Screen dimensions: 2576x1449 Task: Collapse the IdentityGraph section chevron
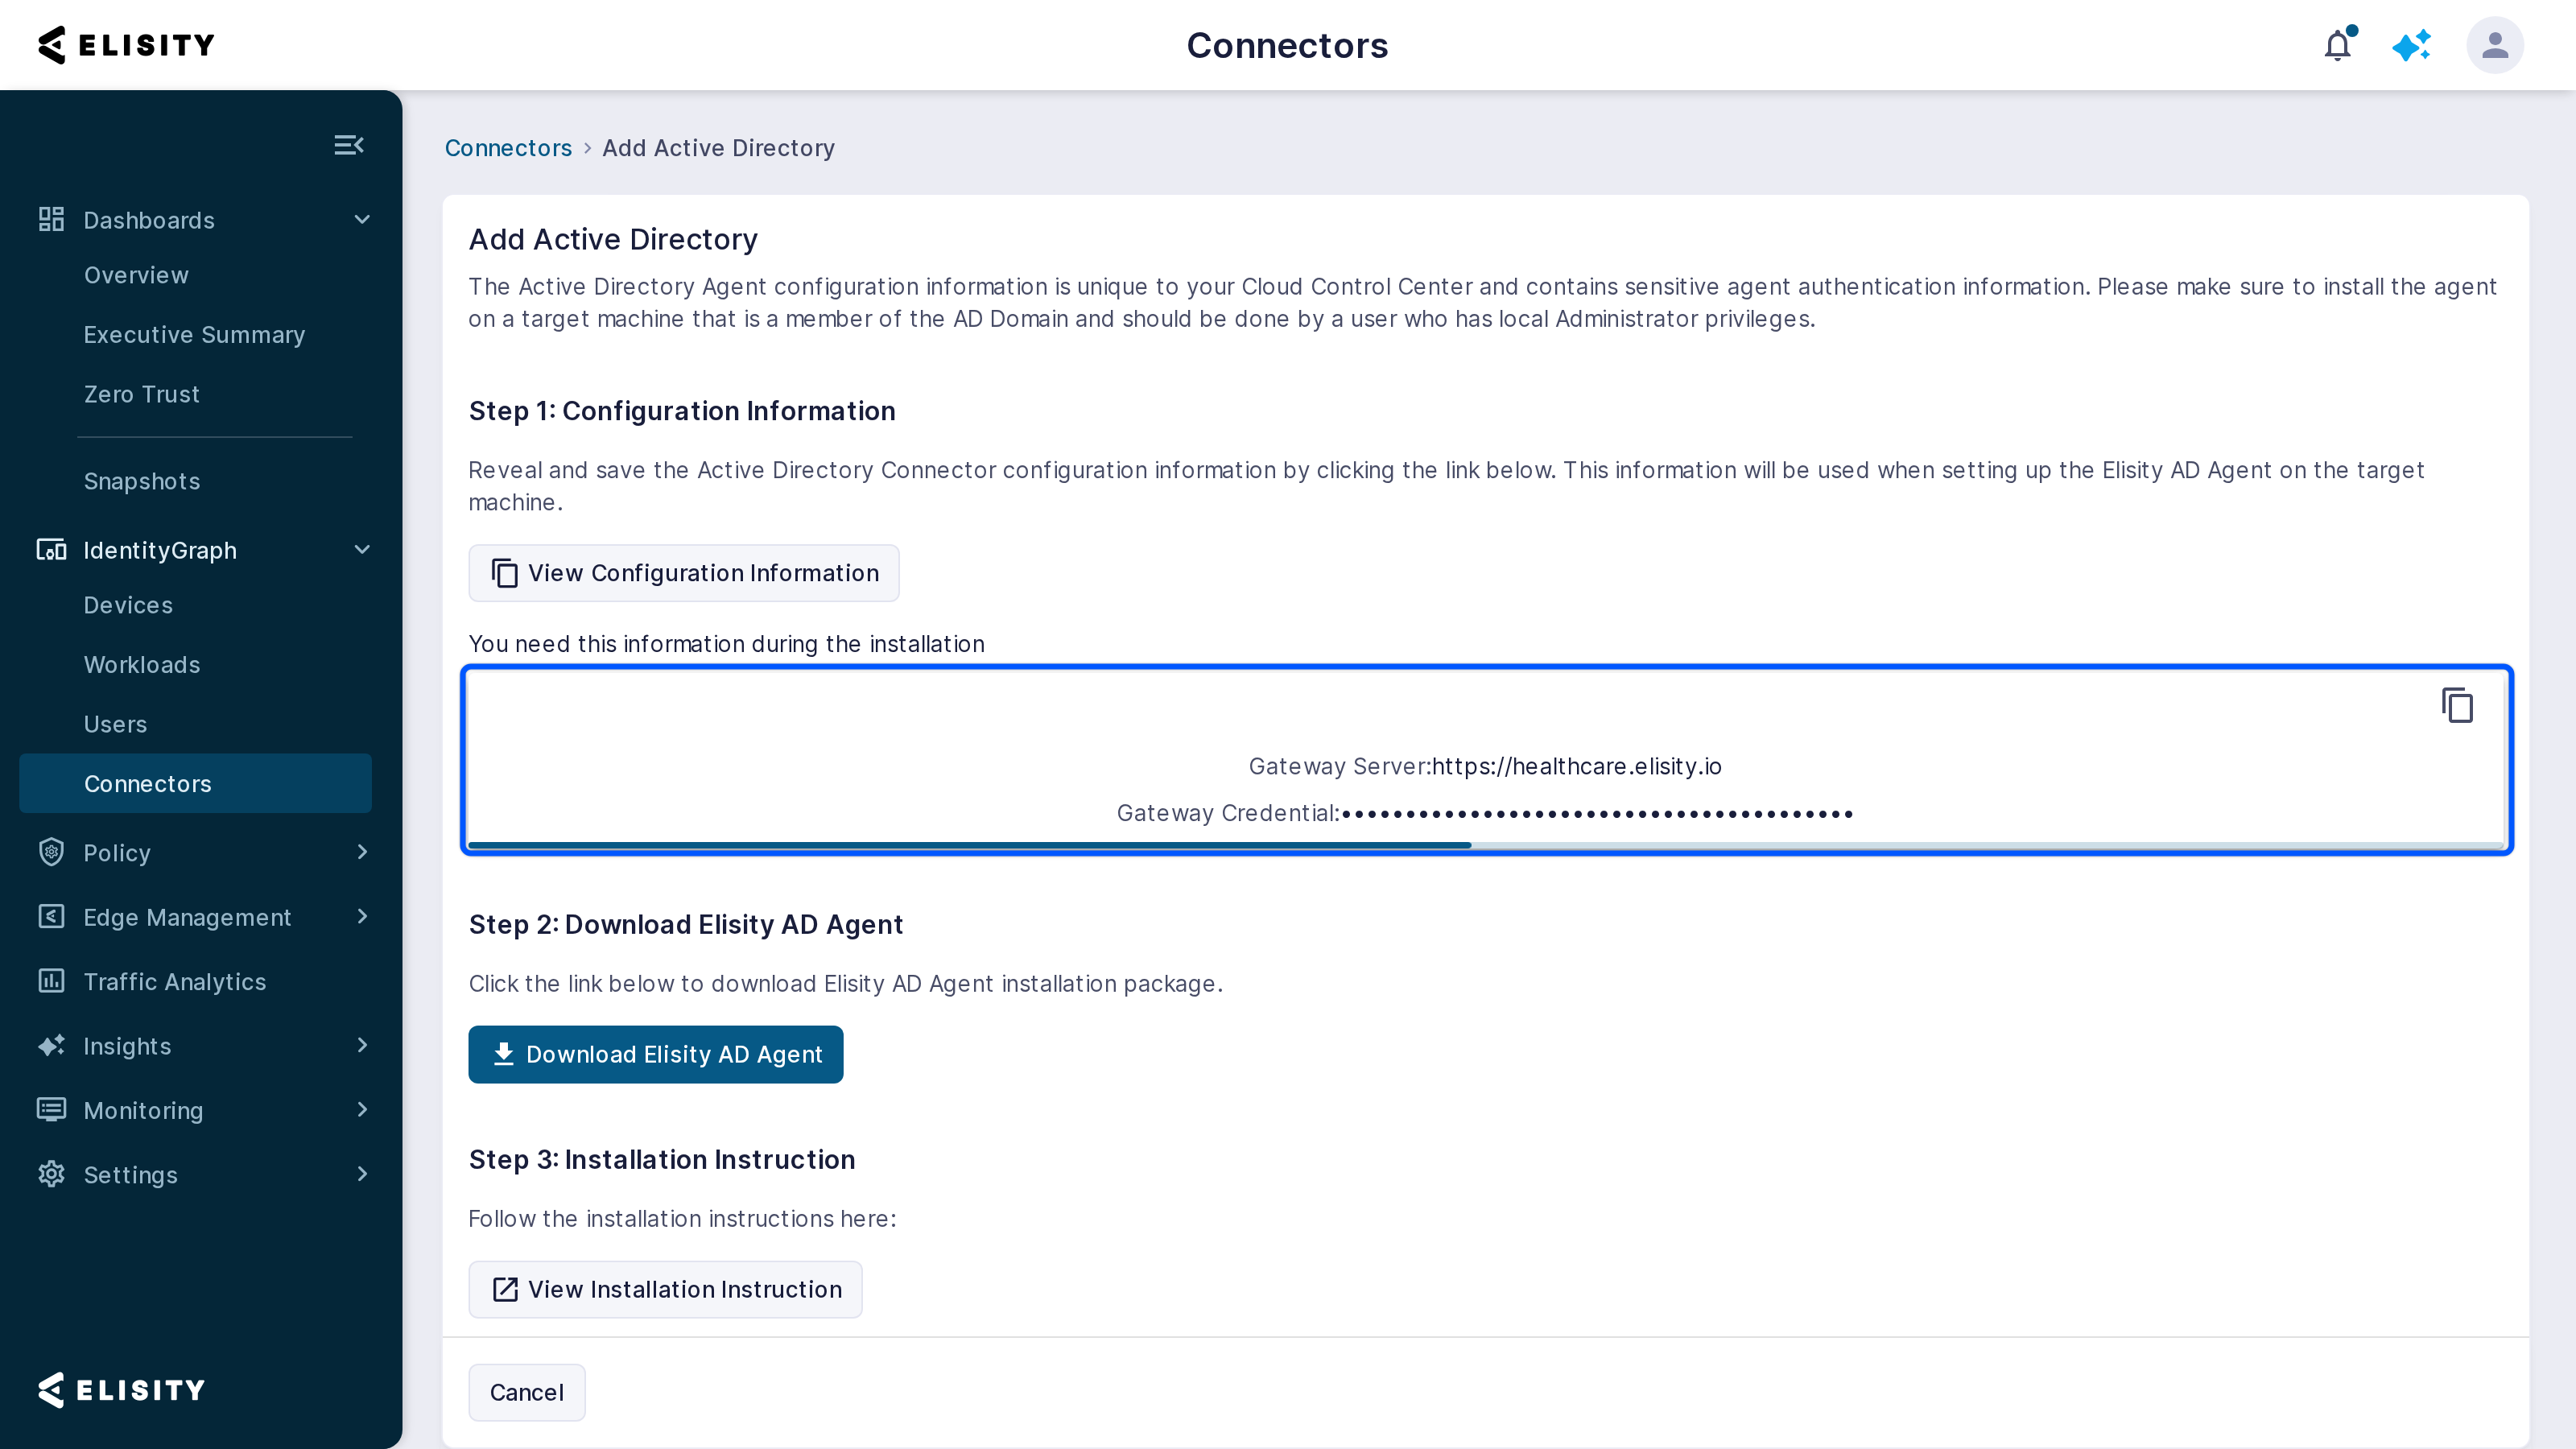pyautogui.click(x=362, y=549)
